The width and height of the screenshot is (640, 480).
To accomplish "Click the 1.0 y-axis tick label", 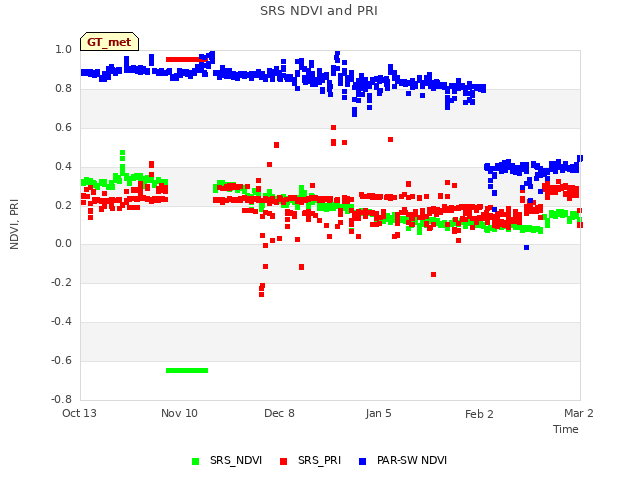I will 64,50.
